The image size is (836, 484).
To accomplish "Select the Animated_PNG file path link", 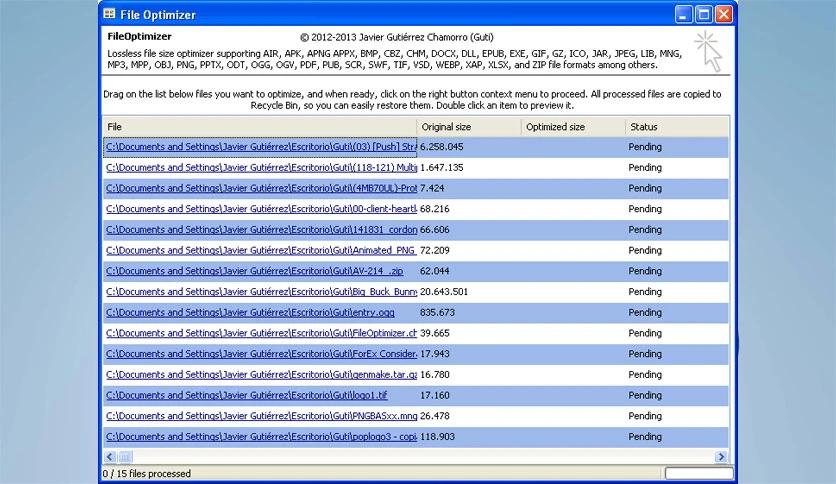I will (x=261, y=251).
